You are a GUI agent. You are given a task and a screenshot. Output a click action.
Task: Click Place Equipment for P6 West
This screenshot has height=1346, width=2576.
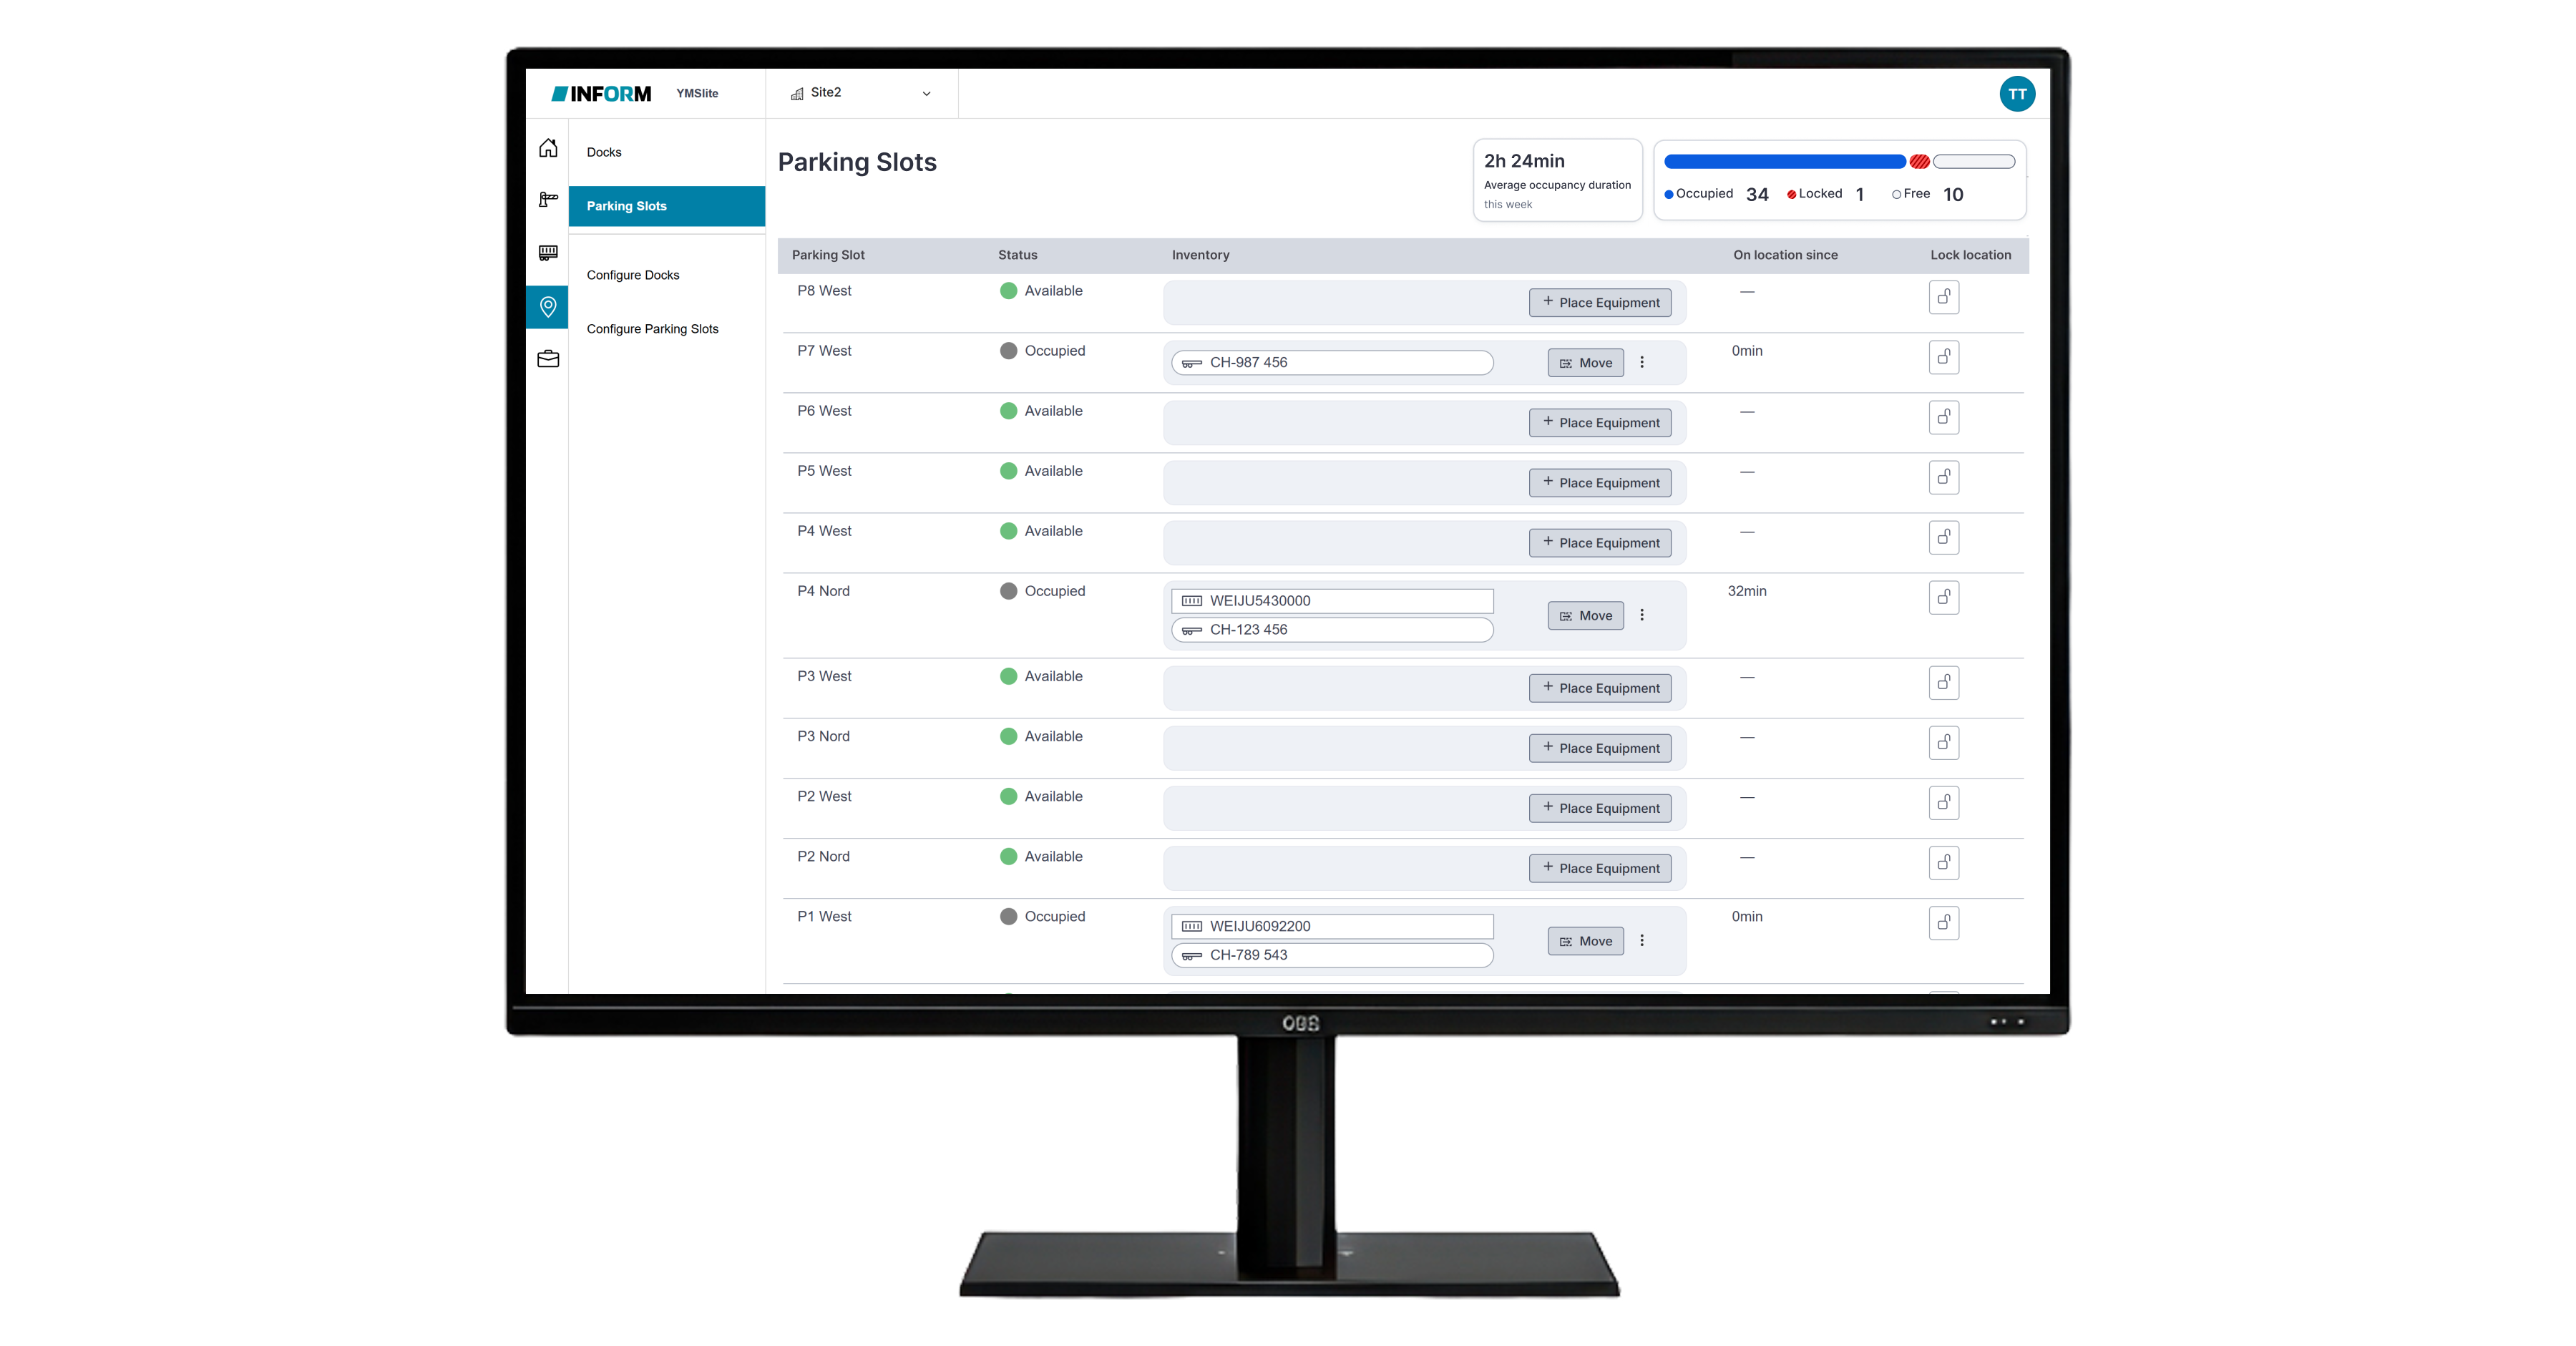[x=1599, y=423]
